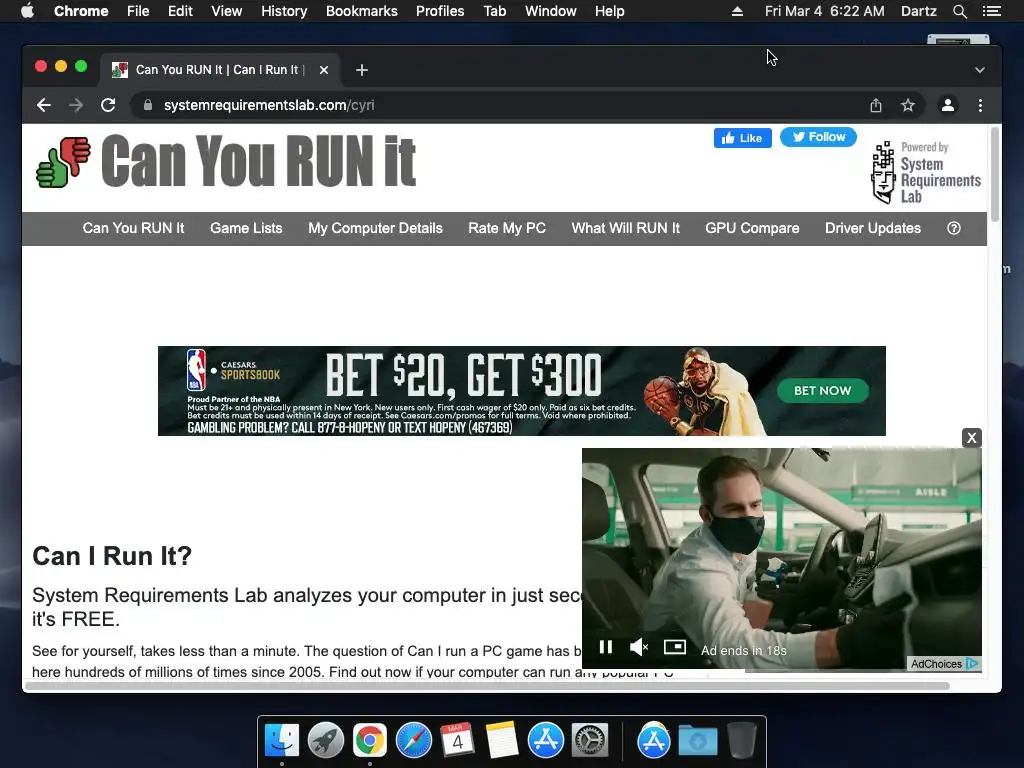Click the Chrome back arrow
This screenshot has height=768, width=1024.
click(x=44, y=105)
